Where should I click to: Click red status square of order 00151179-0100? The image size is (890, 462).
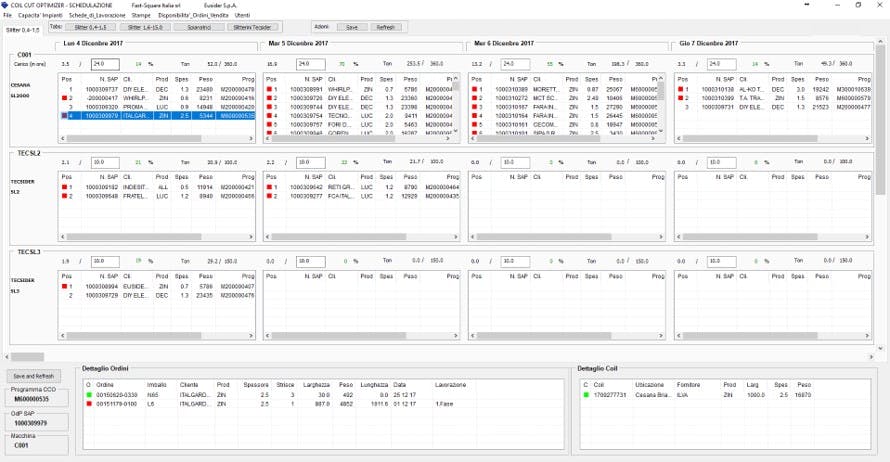pos(89,404)
